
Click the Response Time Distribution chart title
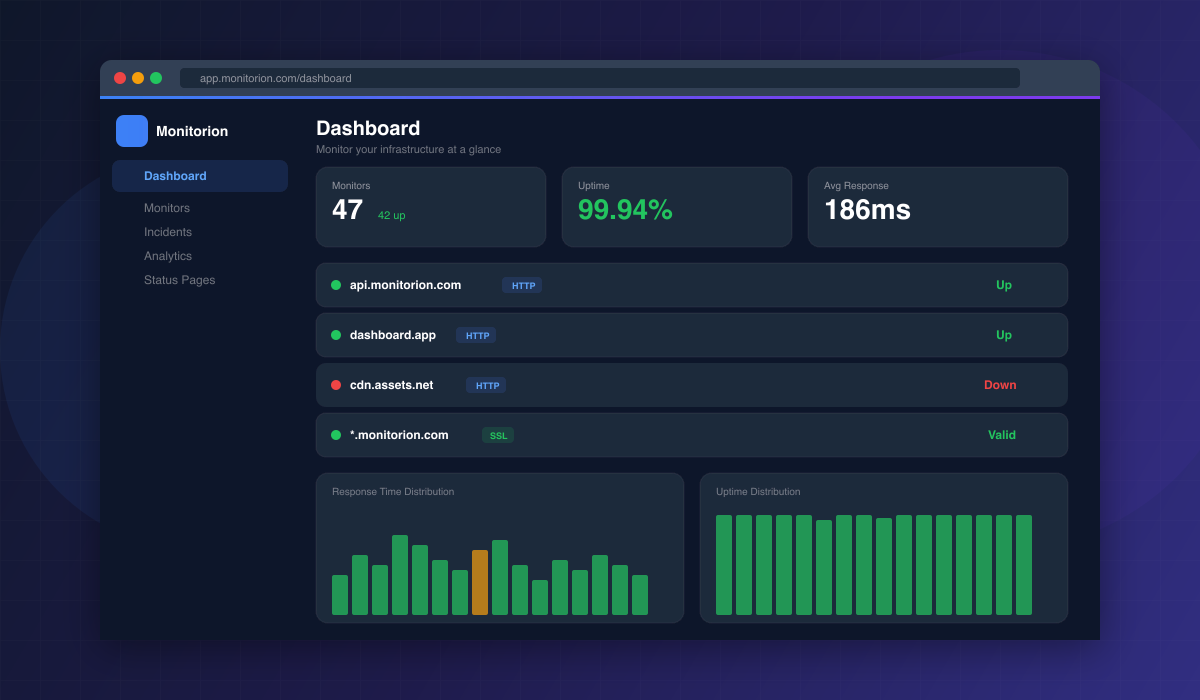pos(393,491)
